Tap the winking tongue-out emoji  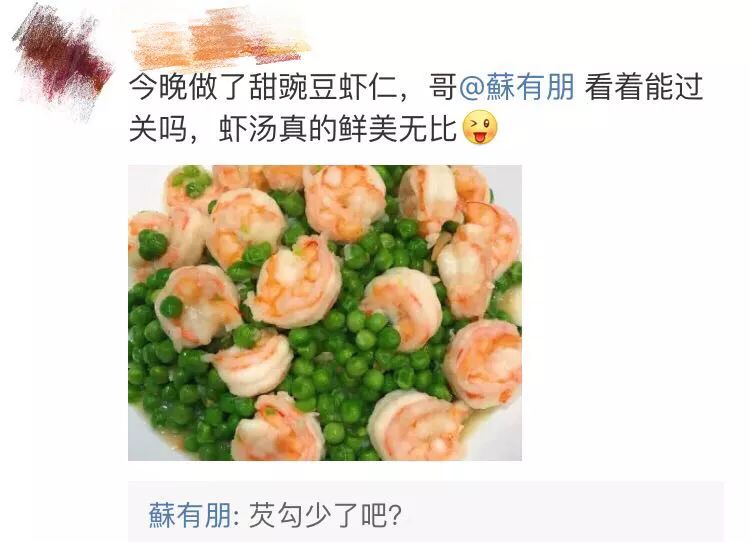pyautogui.click(x=480, y=127)
